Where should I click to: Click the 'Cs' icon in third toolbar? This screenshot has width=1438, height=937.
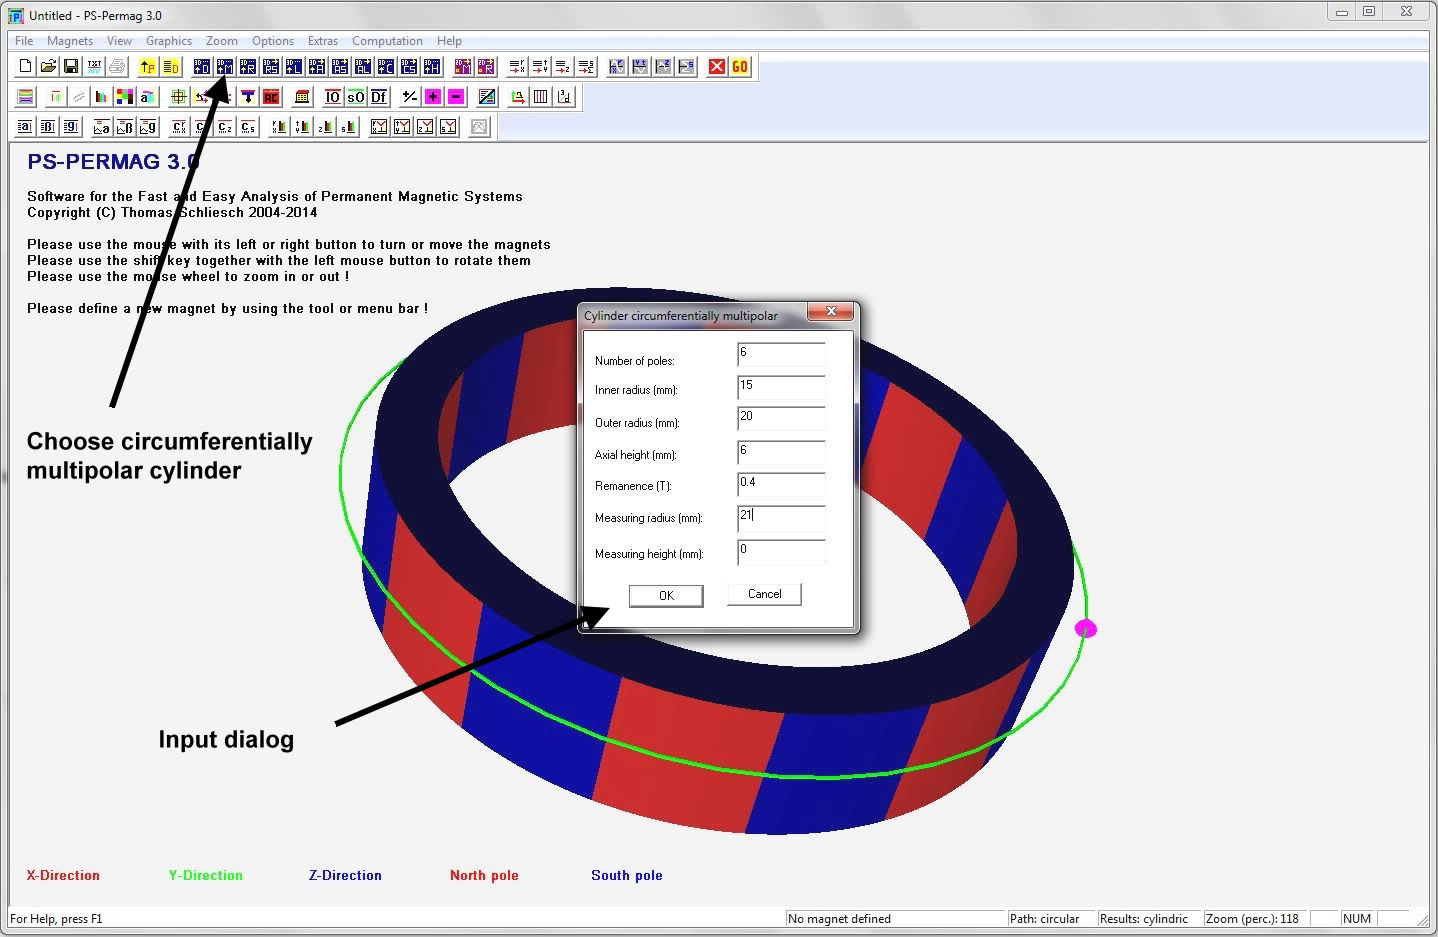click(x=248, y=127)
